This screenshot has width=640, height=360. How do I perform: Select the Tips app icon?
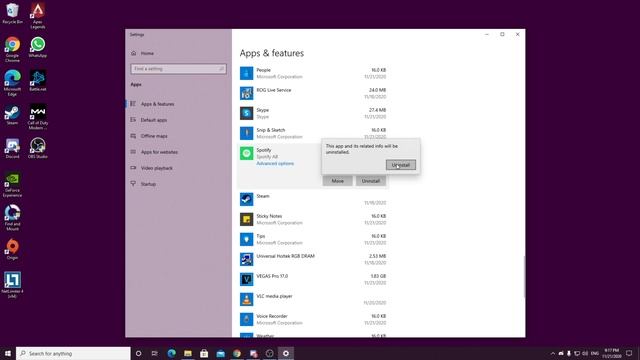(x=246, y=240)
